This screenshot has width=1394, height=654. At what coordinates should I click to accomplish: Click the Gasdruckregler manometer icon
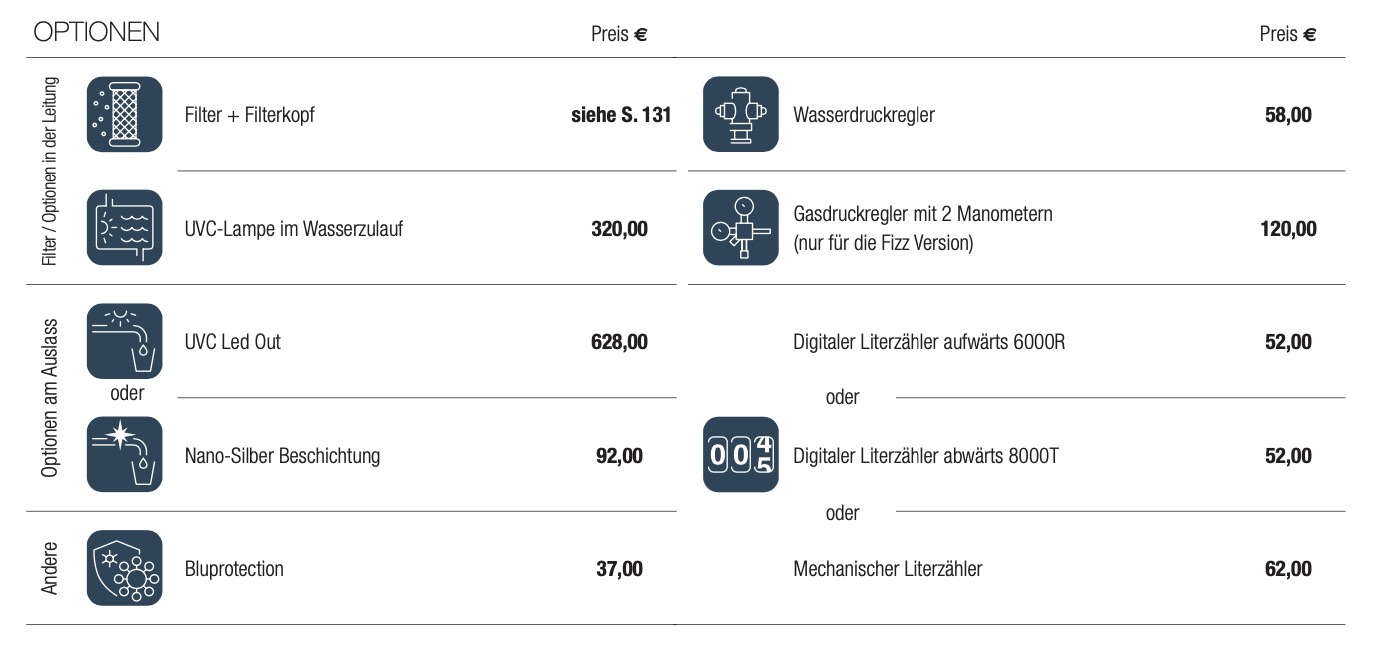coord(740,228)
